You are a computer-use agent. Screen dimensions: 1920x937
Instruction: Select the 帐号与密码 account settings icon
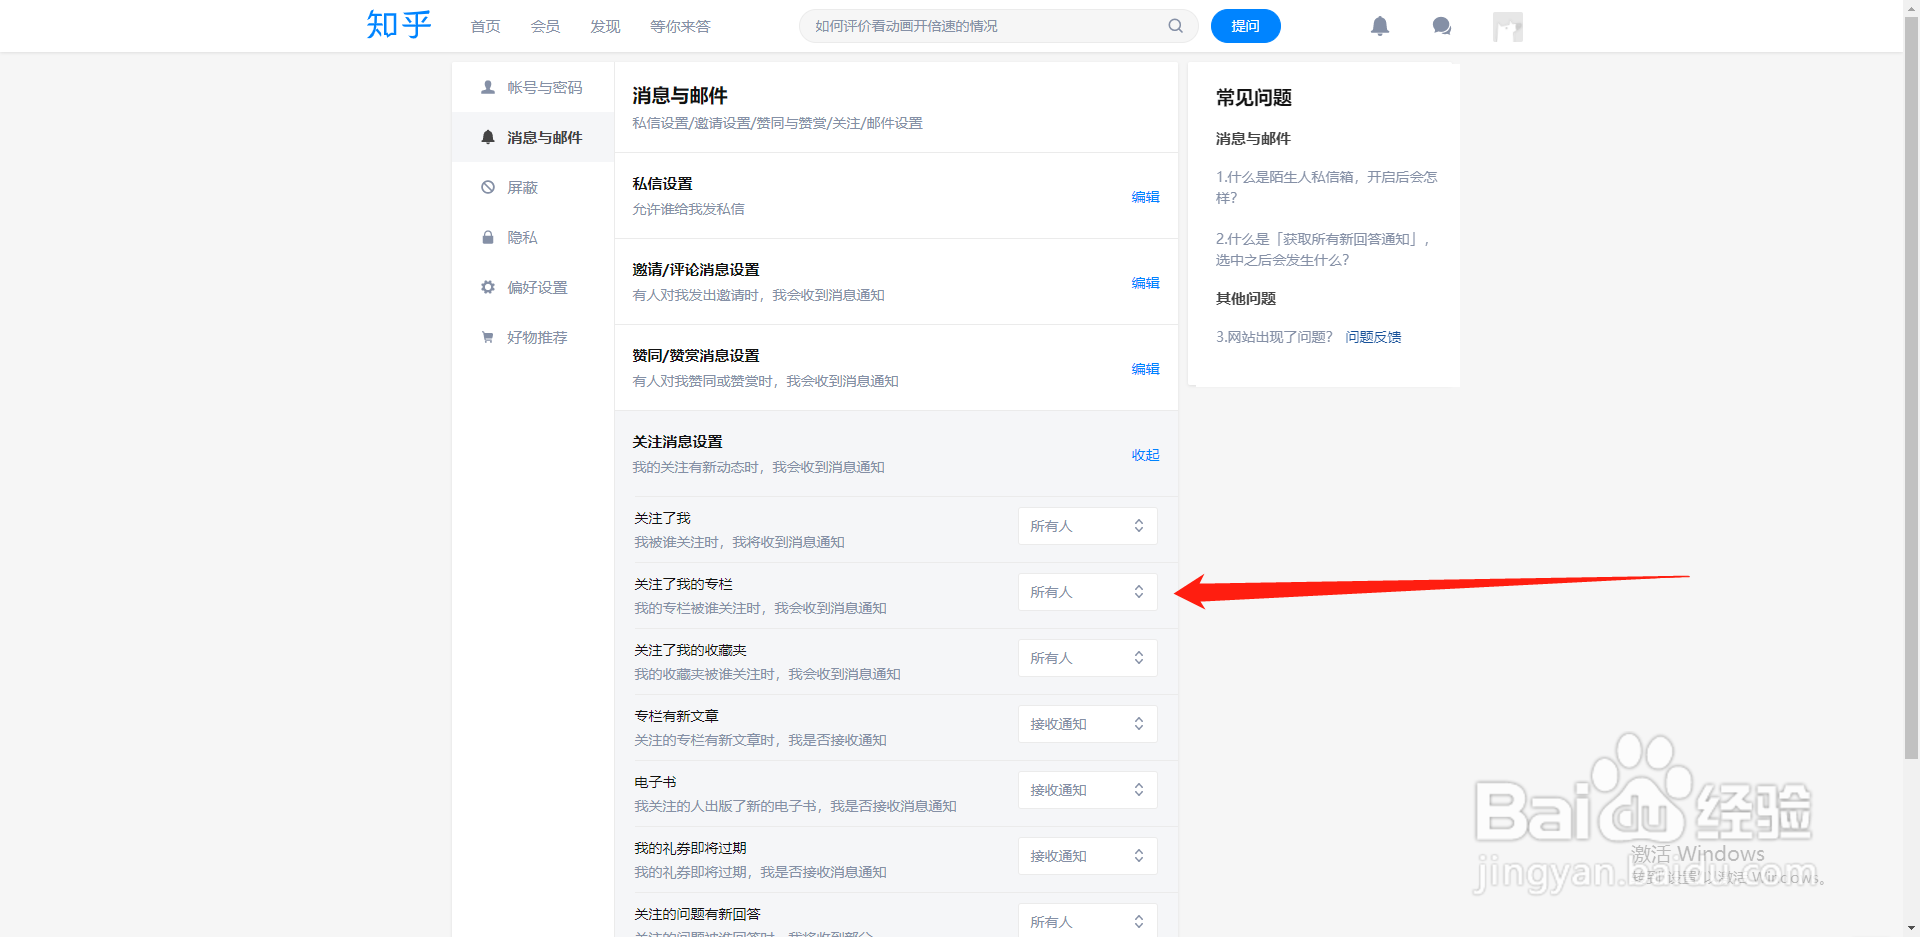click(x=487, y=87)
